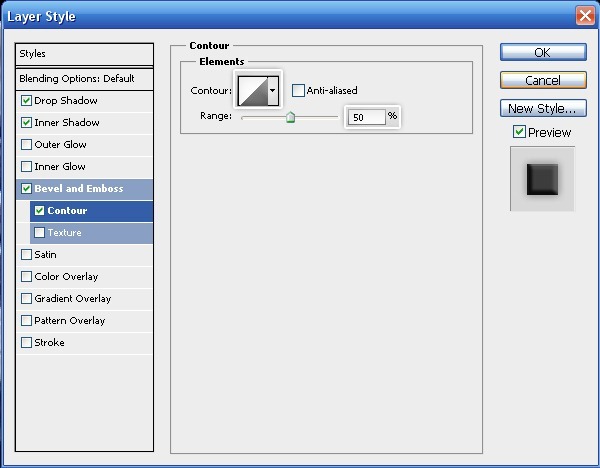The width and height of the screenshot is (600, 468).
Task: Toggle the Preview checkbox
Action: [x=519, y=132]
